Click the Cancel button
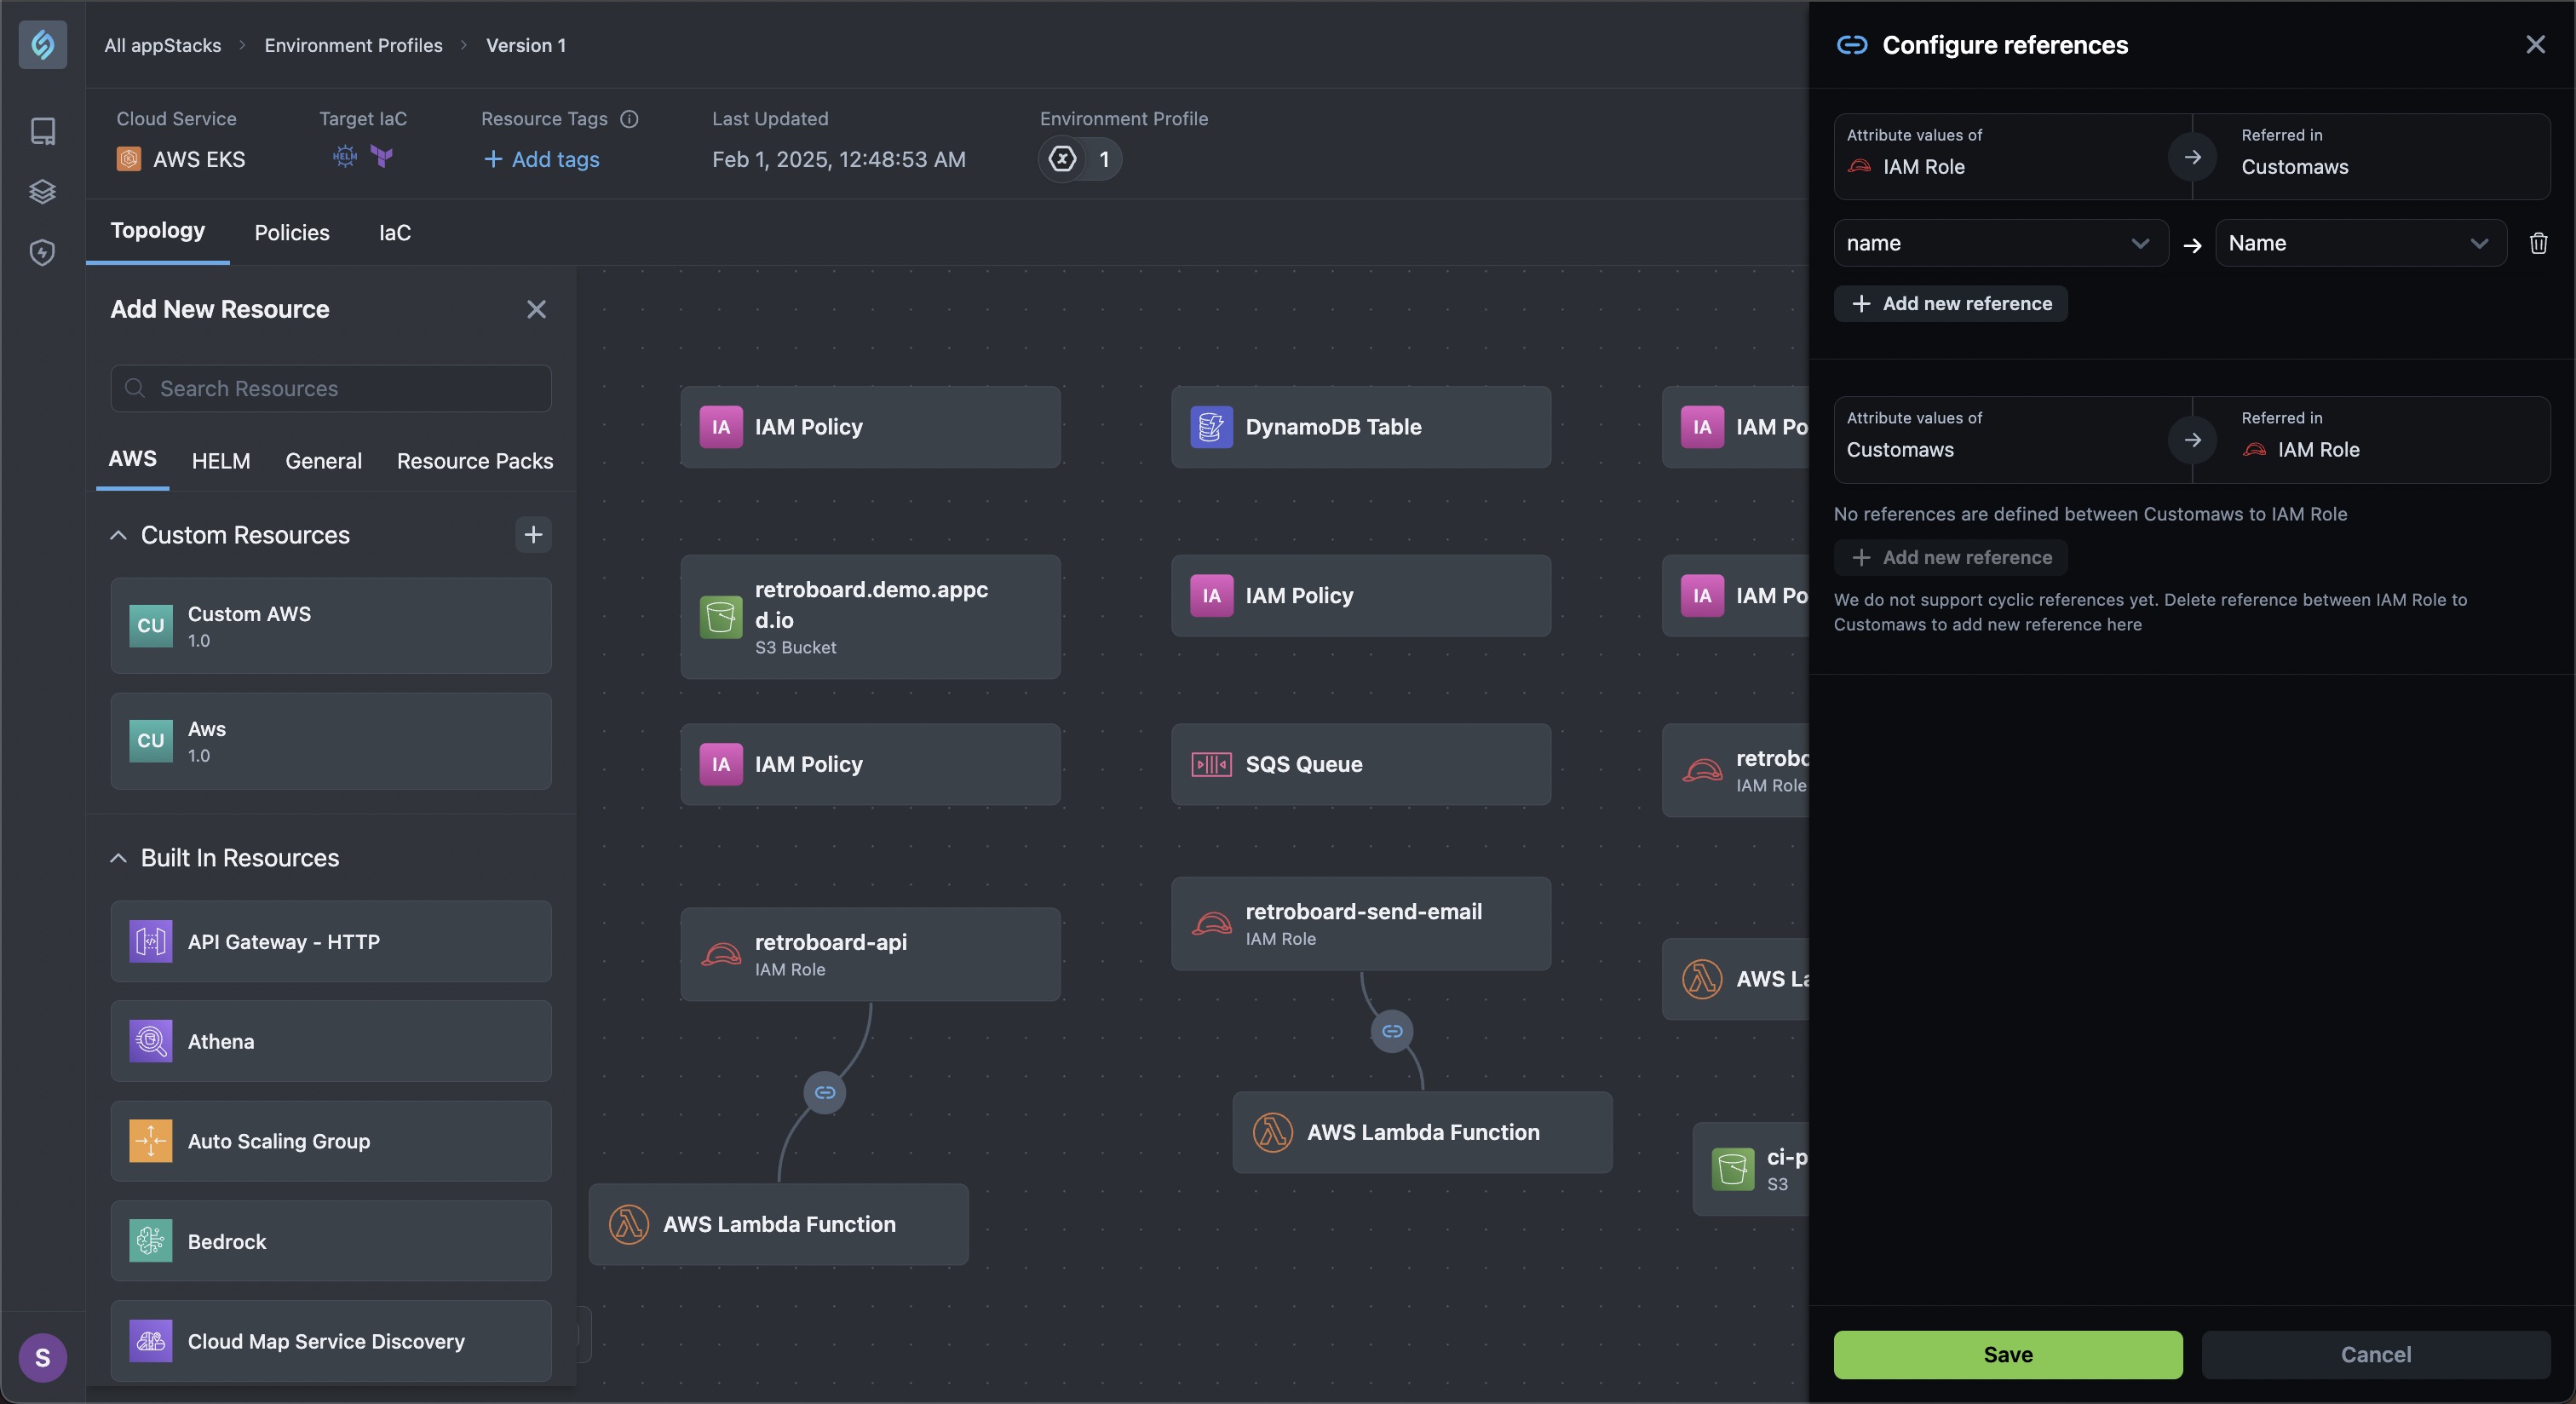Screen dimensions: 2576x1404 pyautogui.click(x=2376, y=1355)
